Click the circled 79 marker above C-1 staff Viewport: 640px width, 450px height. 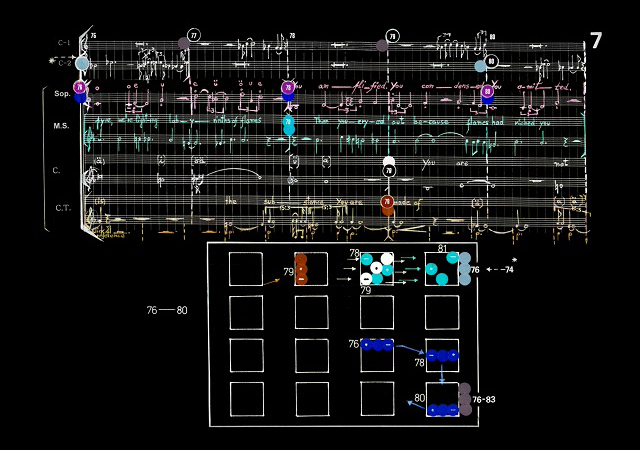click(x=392, y=36)
